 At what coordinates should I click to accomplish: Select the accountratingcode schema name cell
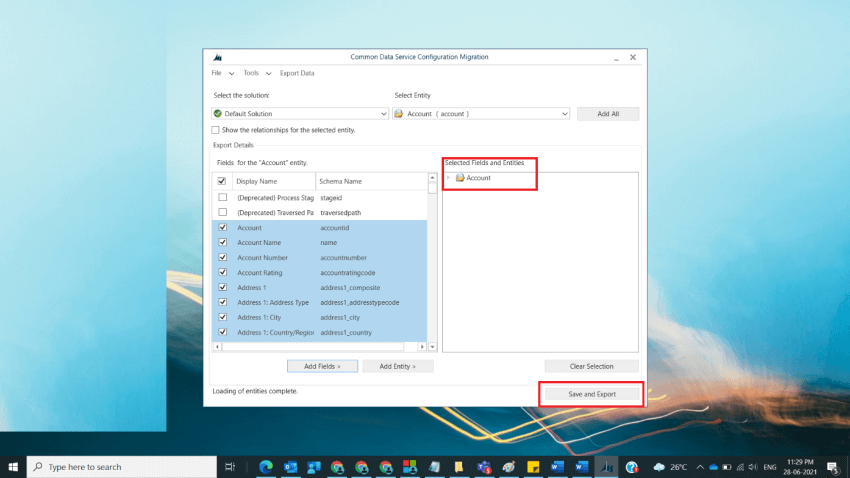(347, 273)
